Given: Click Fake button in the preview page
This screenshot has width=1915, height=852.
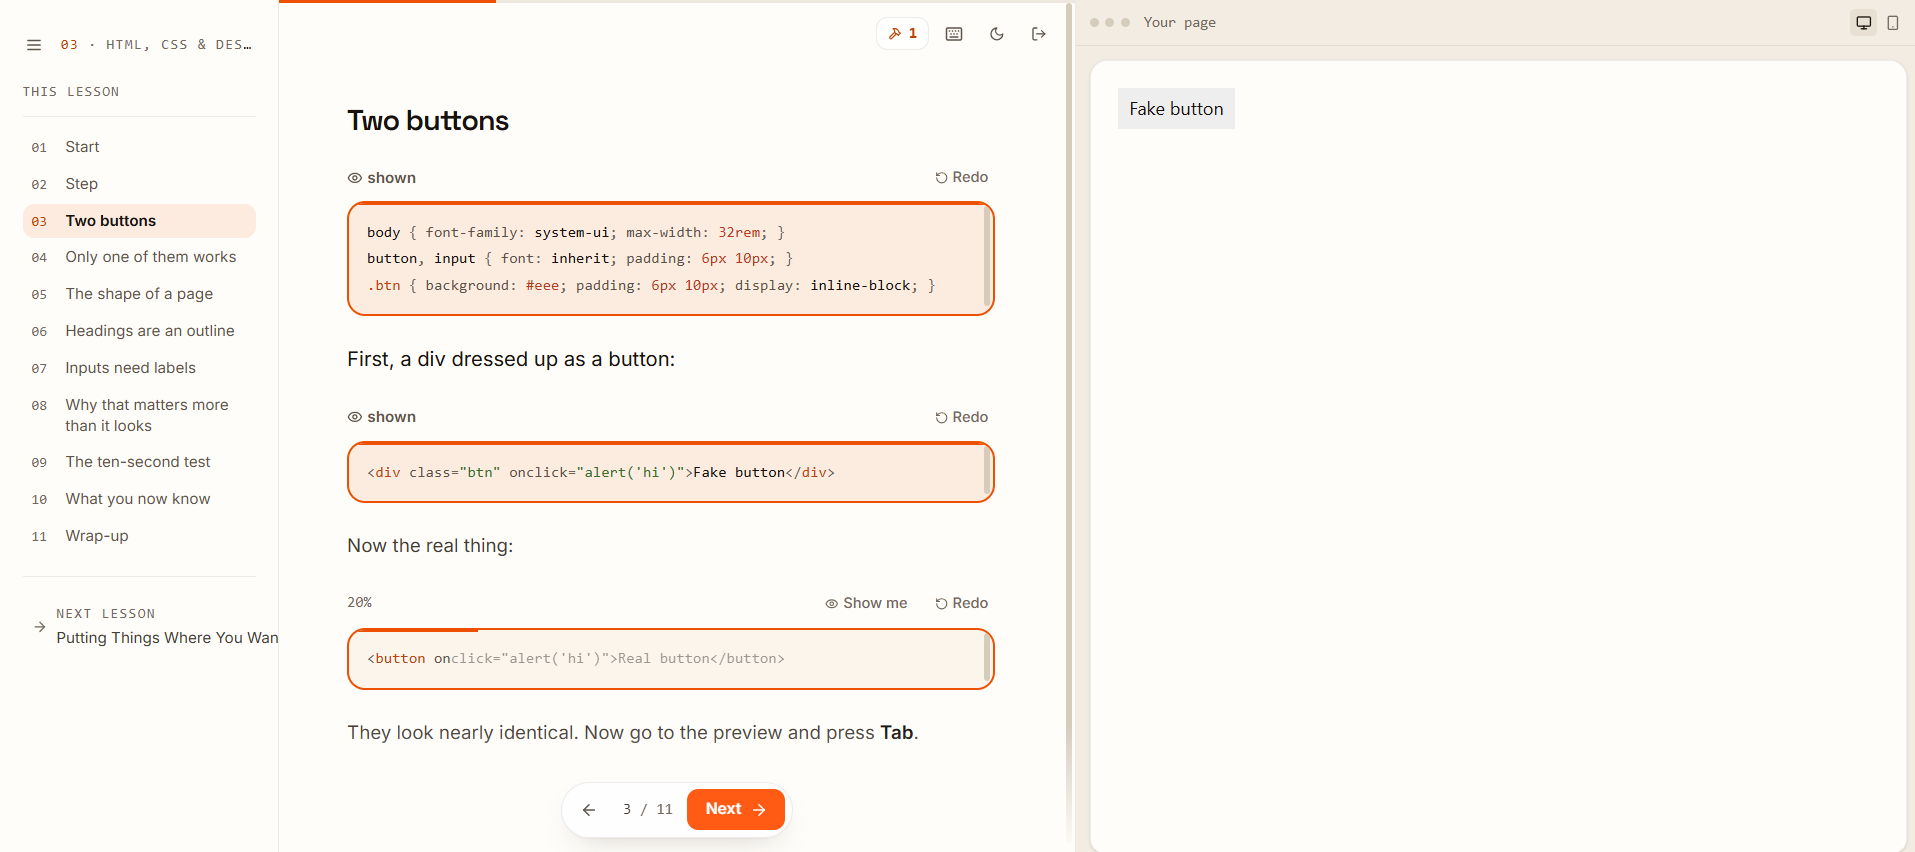Looking at the screenshot, I should 1176,109.
